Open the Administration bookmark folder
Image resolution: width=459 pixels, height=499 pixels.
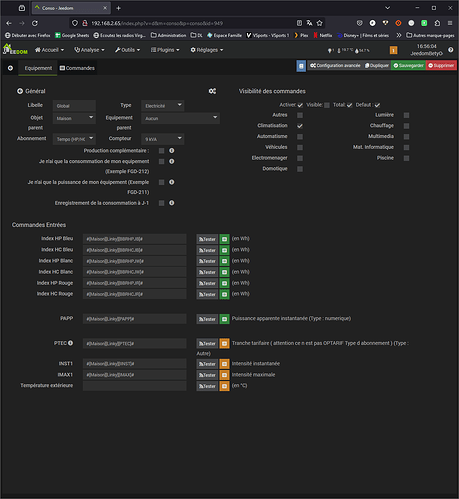[x=168, y=35]
